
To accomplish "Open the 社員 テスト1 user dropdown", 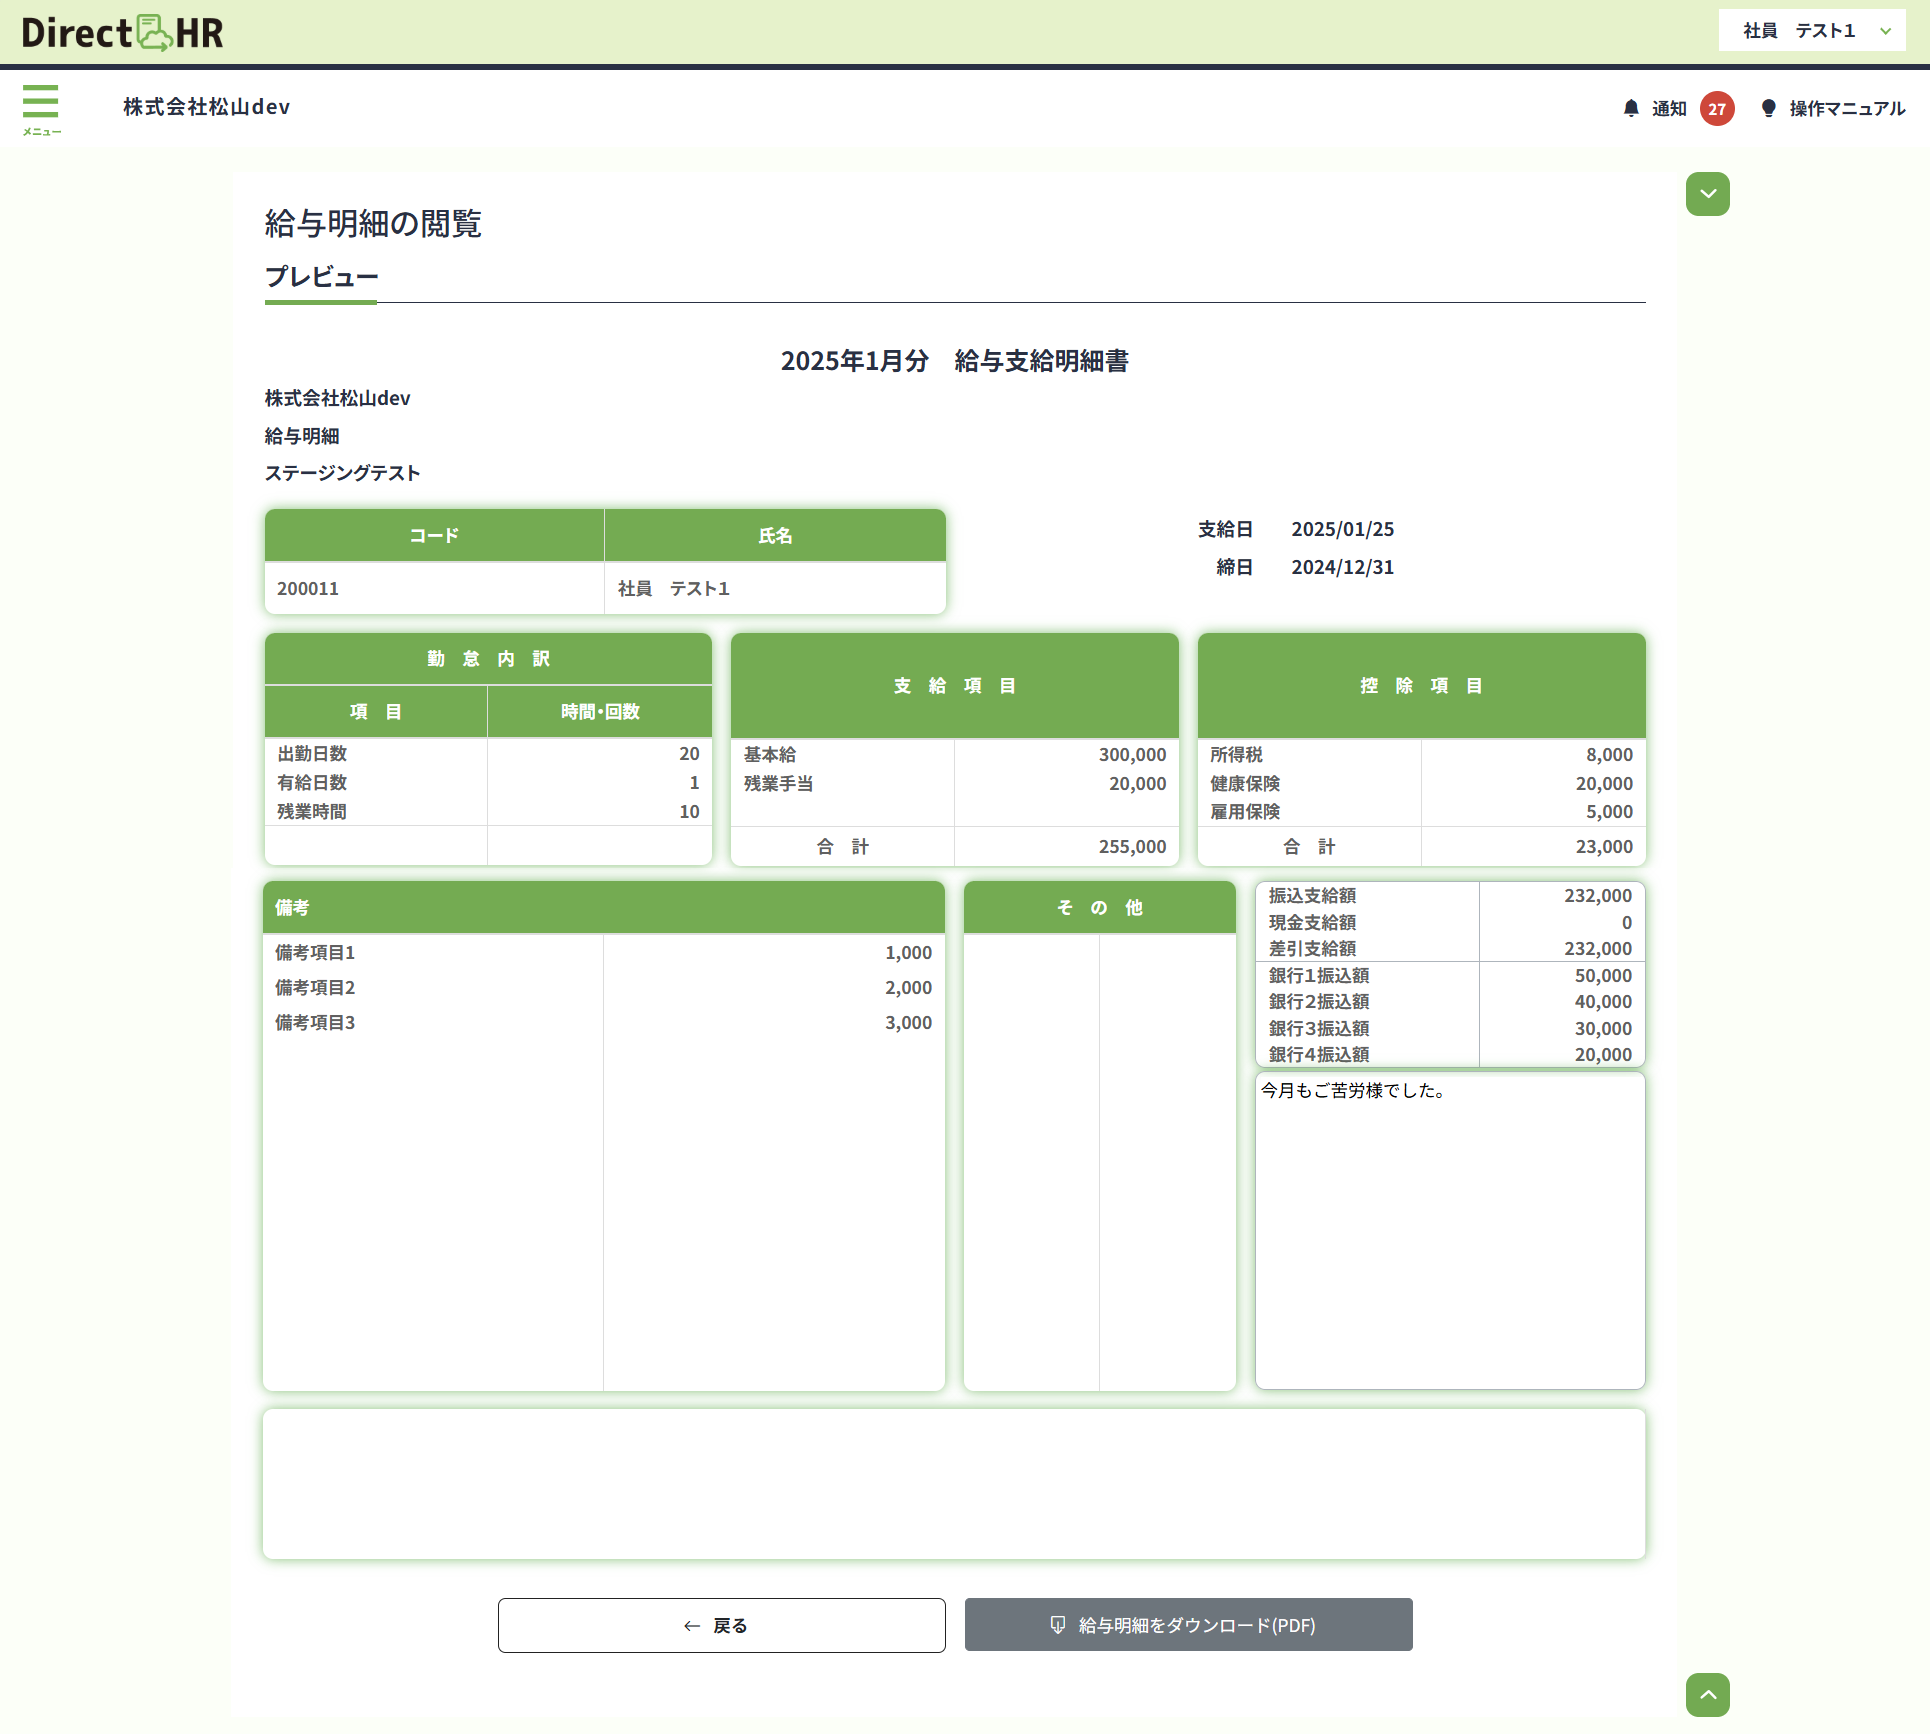I will [x=1800, y=31].
